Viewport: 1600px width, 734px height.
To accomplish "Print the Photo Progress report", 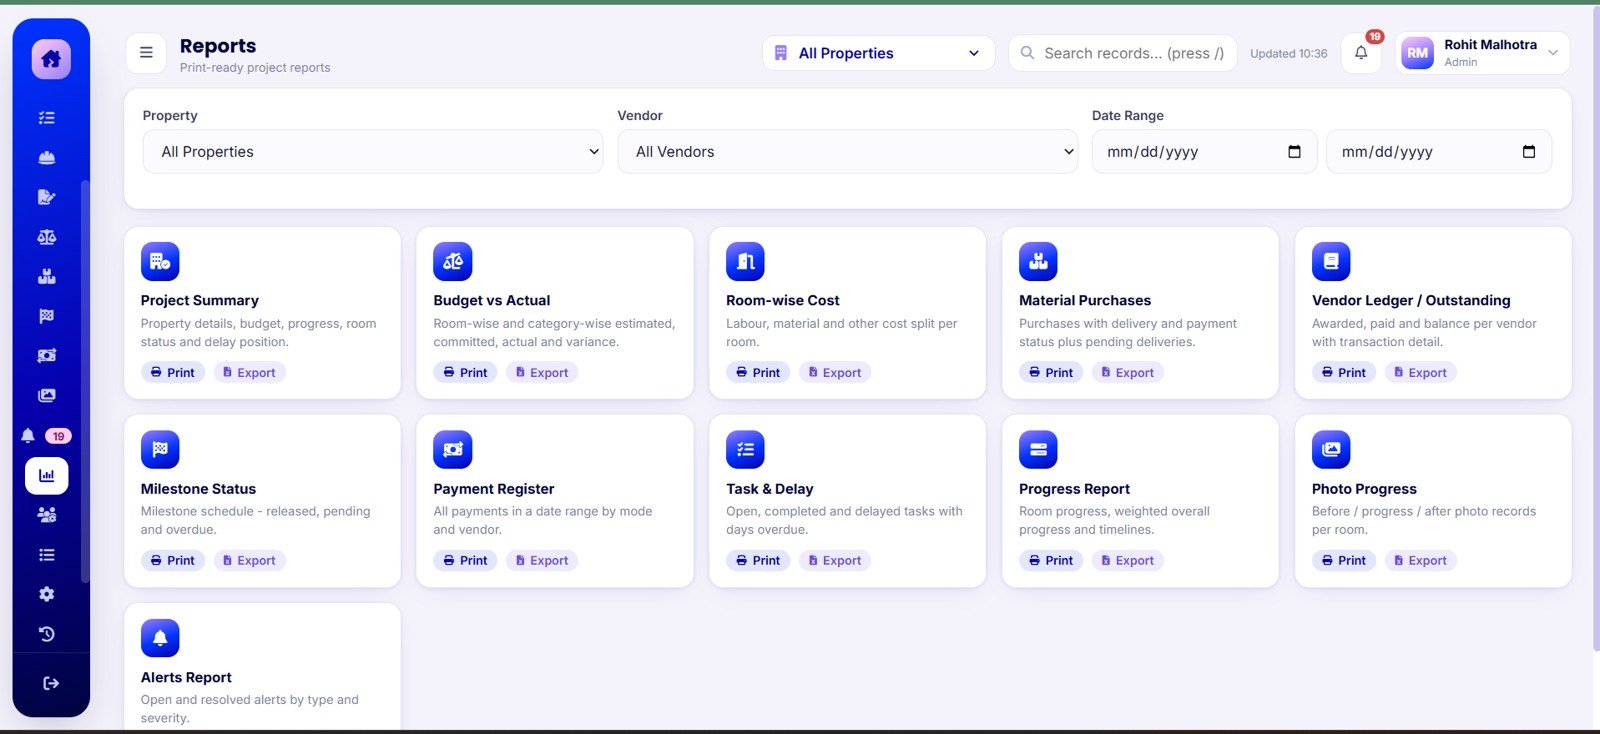I will coord(1344,561).
